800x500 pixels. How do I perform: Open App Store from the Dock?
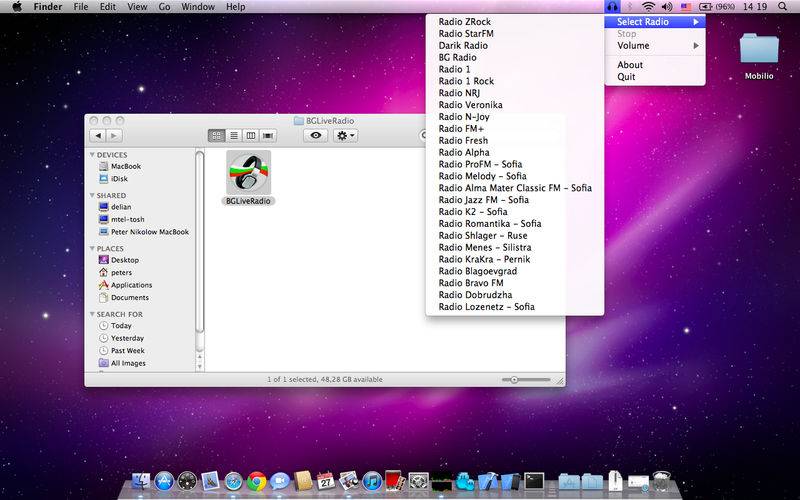(x=164, y=481)
